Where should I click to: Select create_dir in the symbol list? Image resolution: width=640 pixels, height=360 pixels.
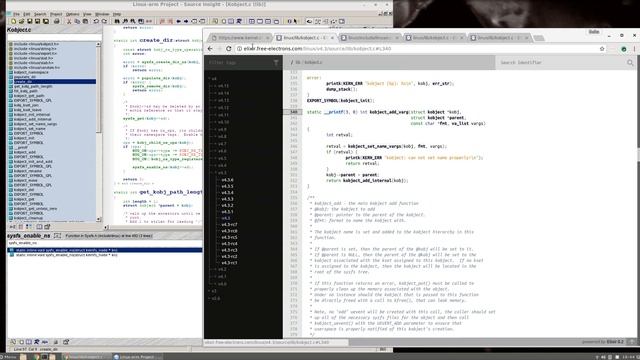tap(52, 82)
